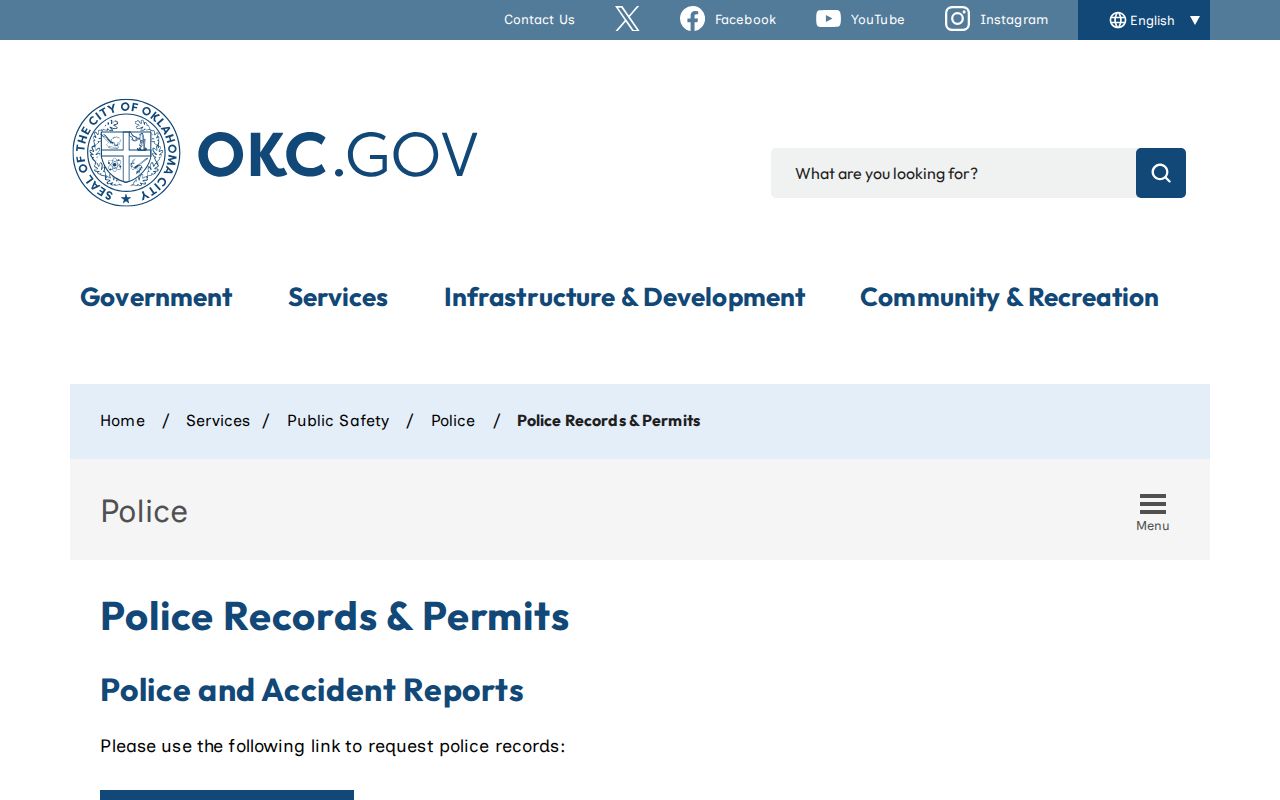Screen dimensions: 1280x800
Task: Click the magnifying glass search button
Action: coord(1161,173)
